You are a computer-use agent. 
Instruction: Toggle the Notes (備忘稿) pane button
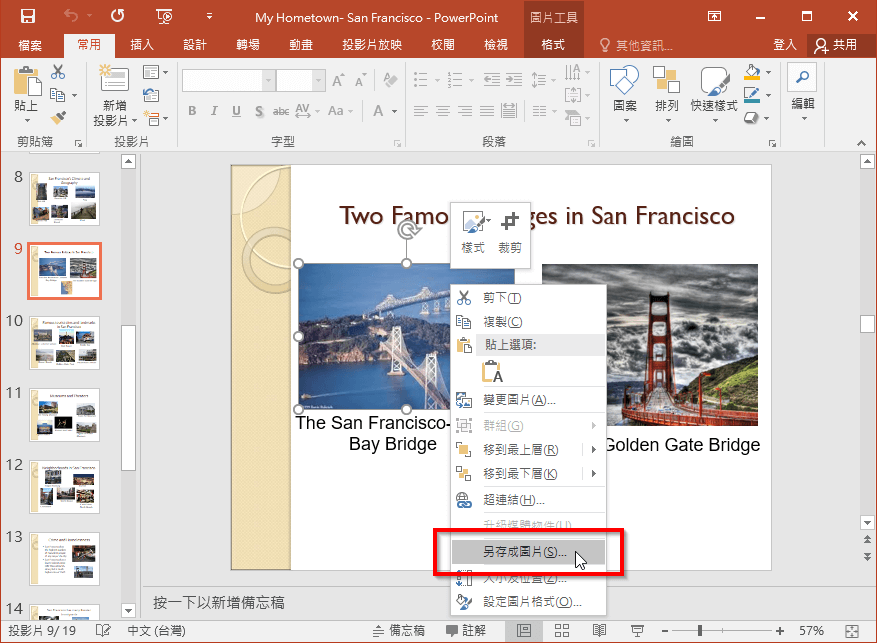[x=397, y=630]
